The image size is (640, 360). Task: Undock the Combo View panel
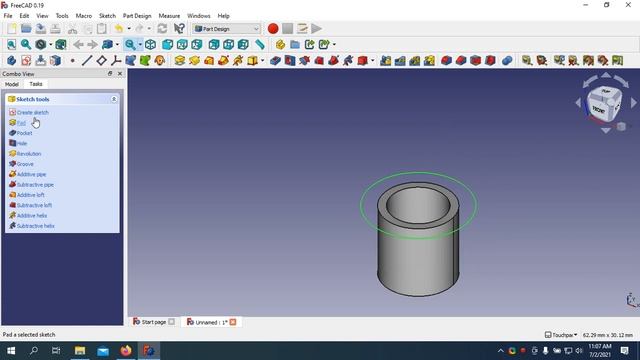(110, 73)
